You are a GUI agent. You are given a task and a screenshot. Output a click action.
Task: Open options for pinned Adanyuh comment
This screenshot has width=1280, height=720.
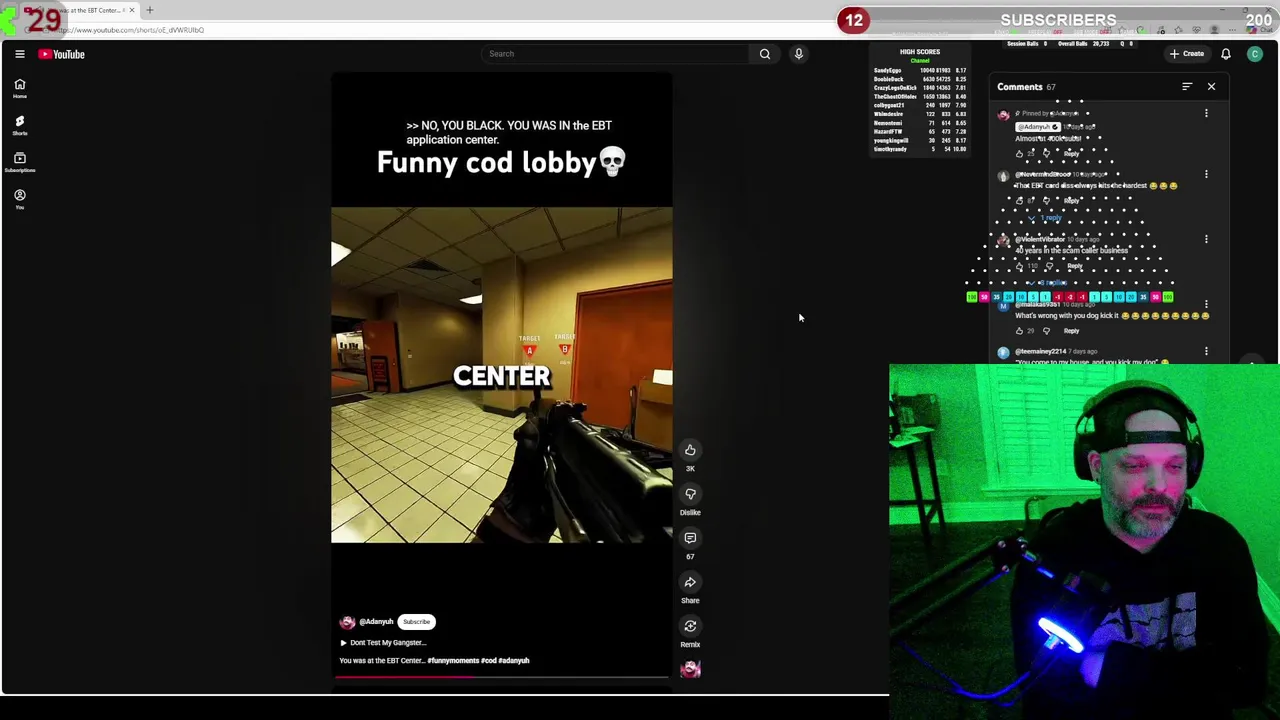[x=1206, y=114]
